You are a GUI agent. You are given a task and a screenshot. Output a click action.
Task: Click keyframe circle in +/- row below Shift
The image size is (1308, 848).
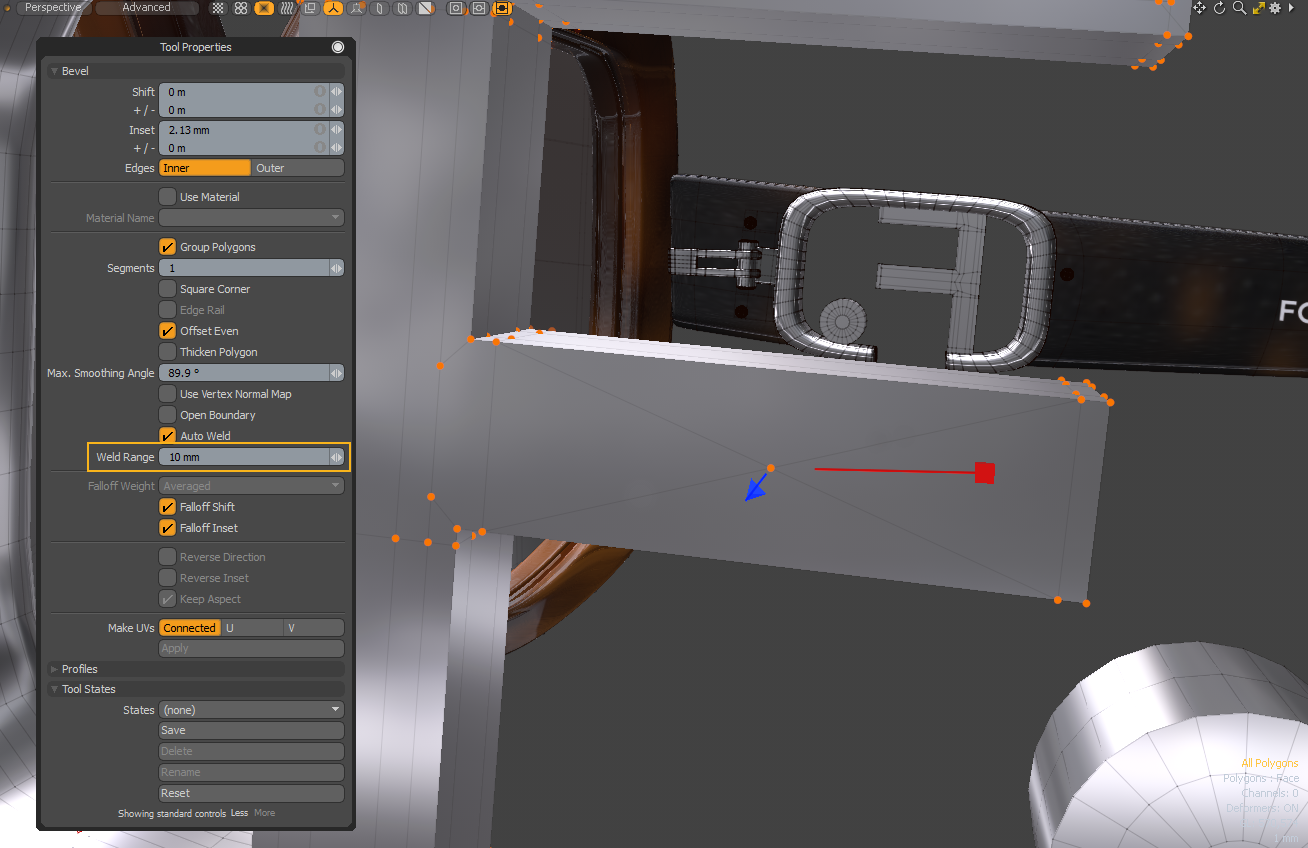point(320,109)
